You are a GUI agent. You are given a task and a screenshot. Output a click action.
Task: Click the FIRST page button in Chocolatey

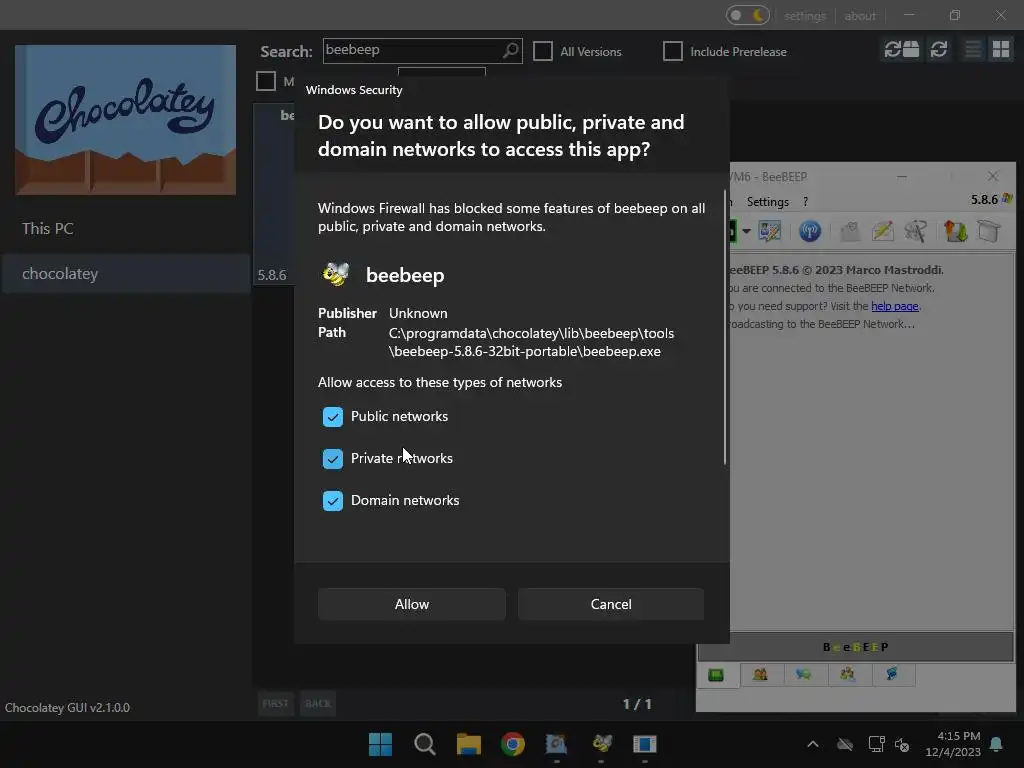(275, 703)
